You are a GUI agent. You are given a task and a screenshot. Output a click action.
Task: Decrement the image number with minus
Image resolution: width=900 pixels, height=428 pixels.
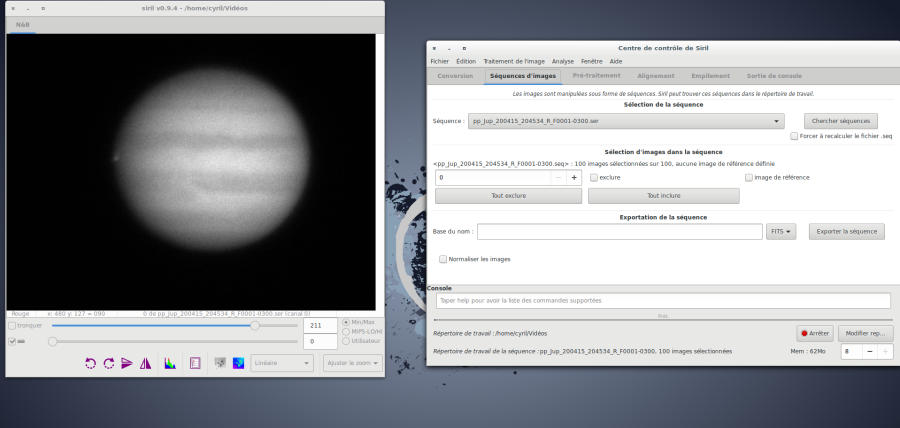click(x=558, y=178)
